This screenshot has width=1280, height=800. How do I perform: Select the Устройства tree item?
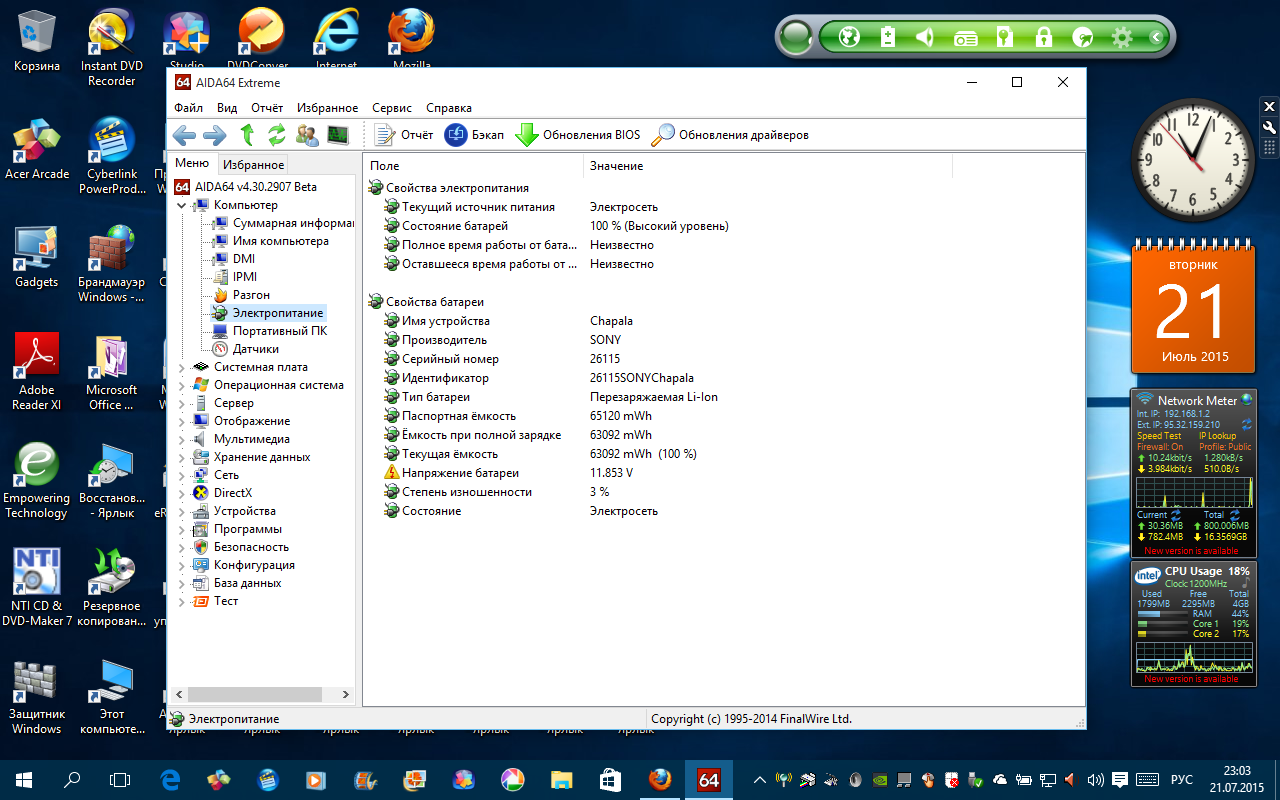pyautogui.click(x=234, y=511)
